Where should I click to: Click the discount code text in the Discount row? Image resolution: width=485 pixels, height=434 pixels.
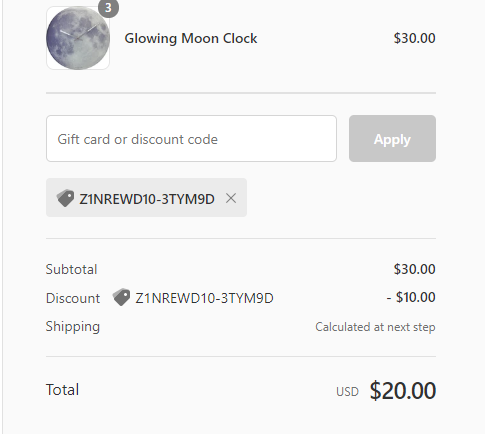click(x=204, y=298)
